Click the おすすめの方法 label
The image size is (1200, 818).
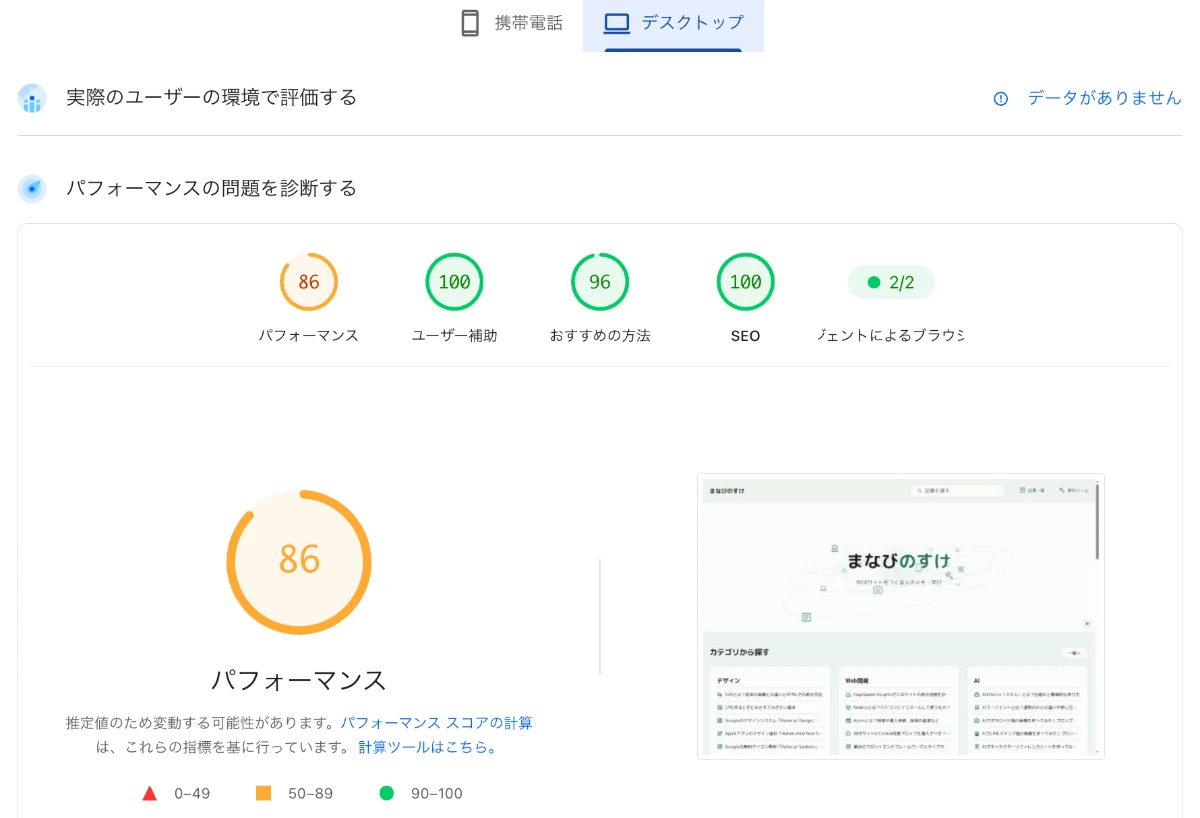[600, 336]
